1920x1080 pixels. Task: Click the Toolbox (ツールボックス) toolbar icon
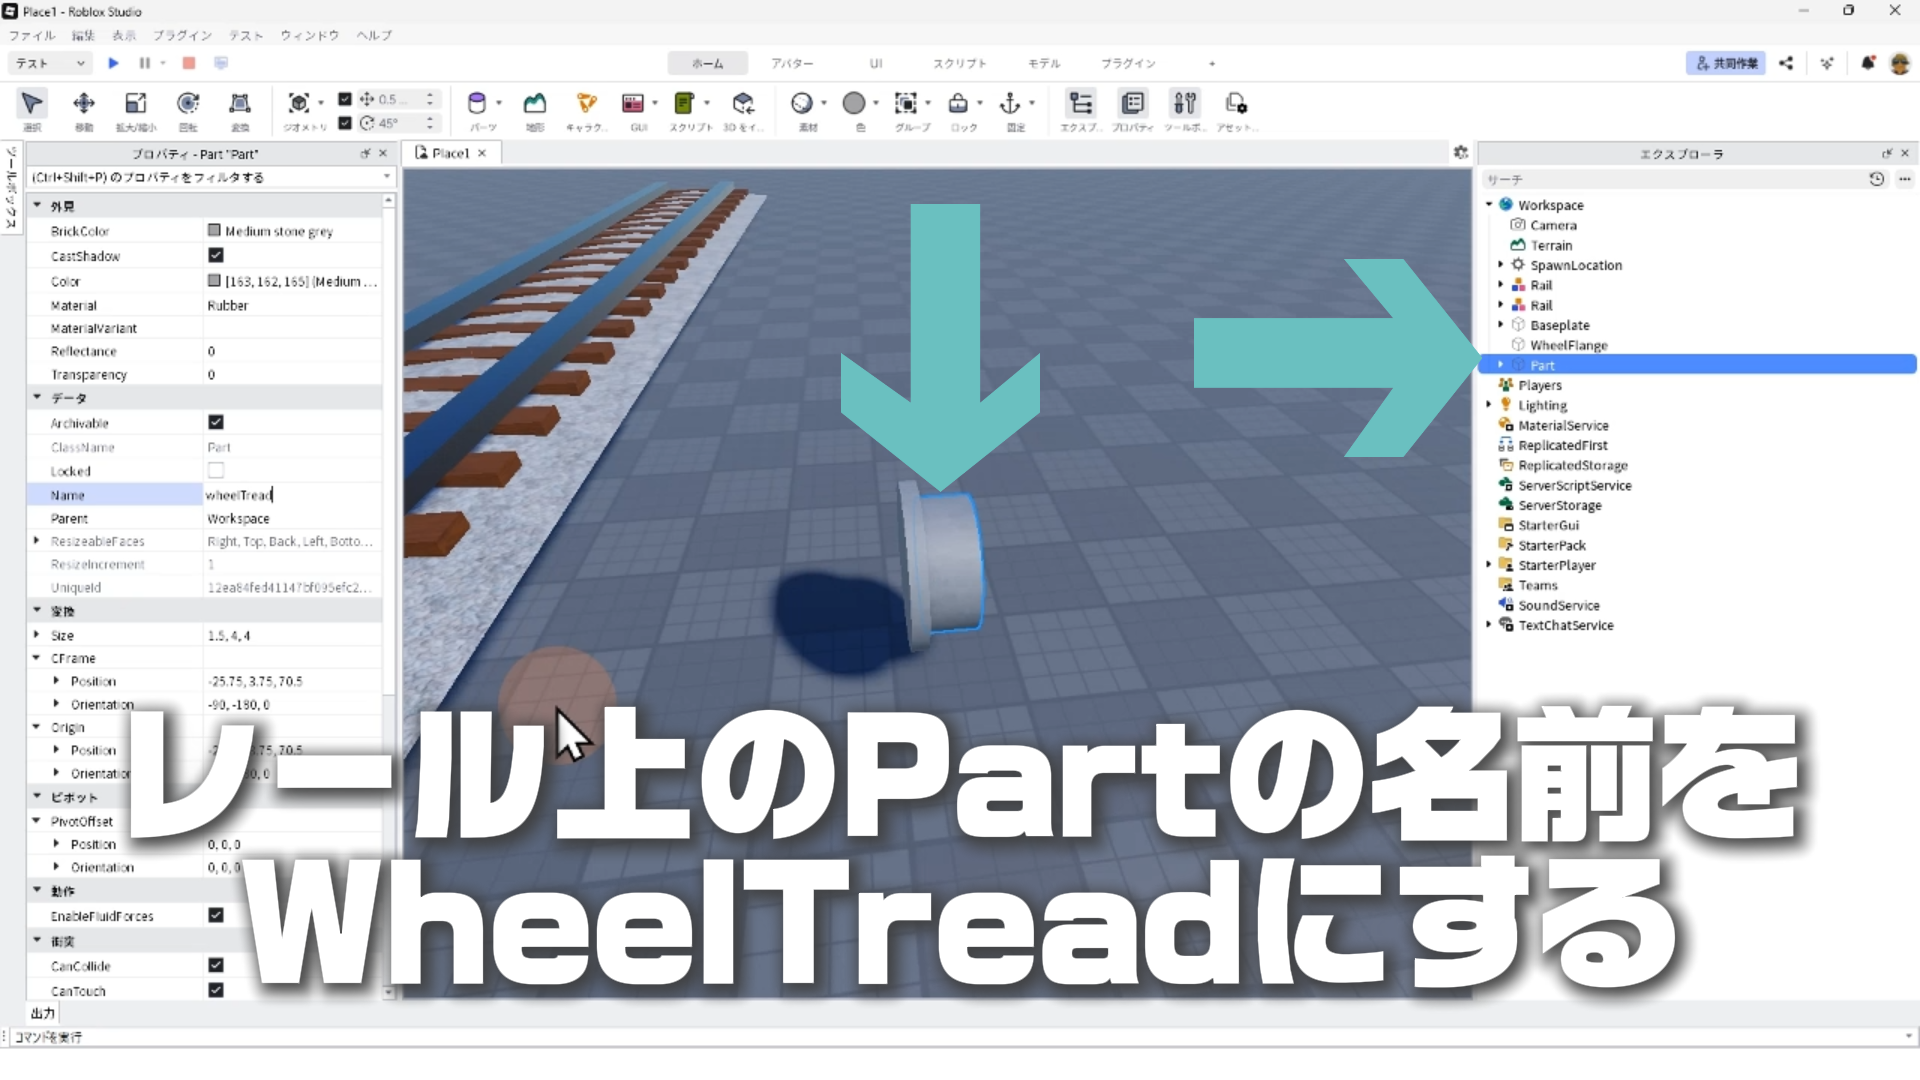click(1185, 104)
